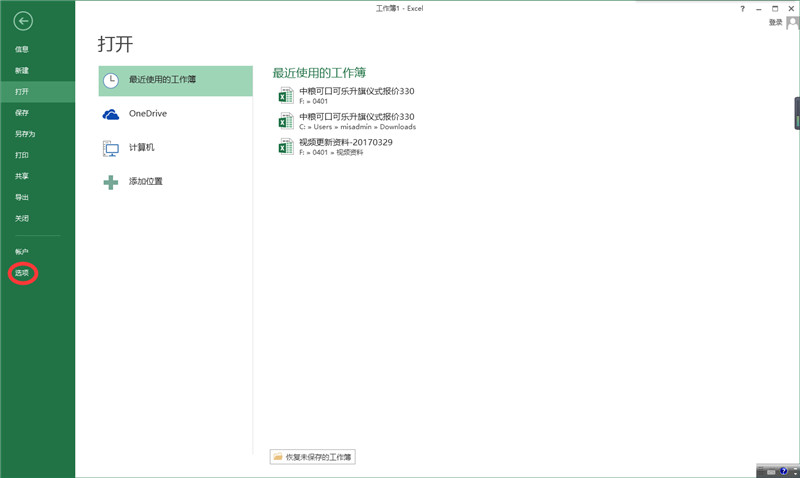This screenshot has width=800, height=478.
Task: Choose 另存为 from the sidebar
Action: (x=25, y=133)
